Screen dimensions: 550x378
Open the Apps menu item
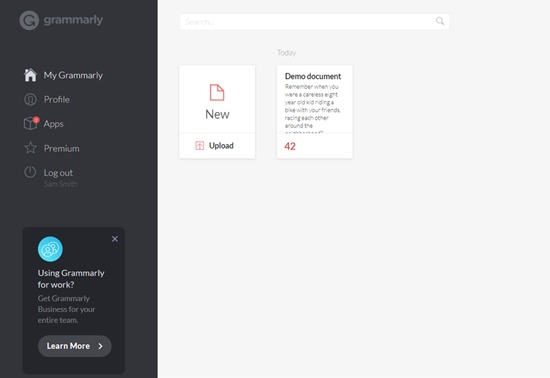(54, 124)
